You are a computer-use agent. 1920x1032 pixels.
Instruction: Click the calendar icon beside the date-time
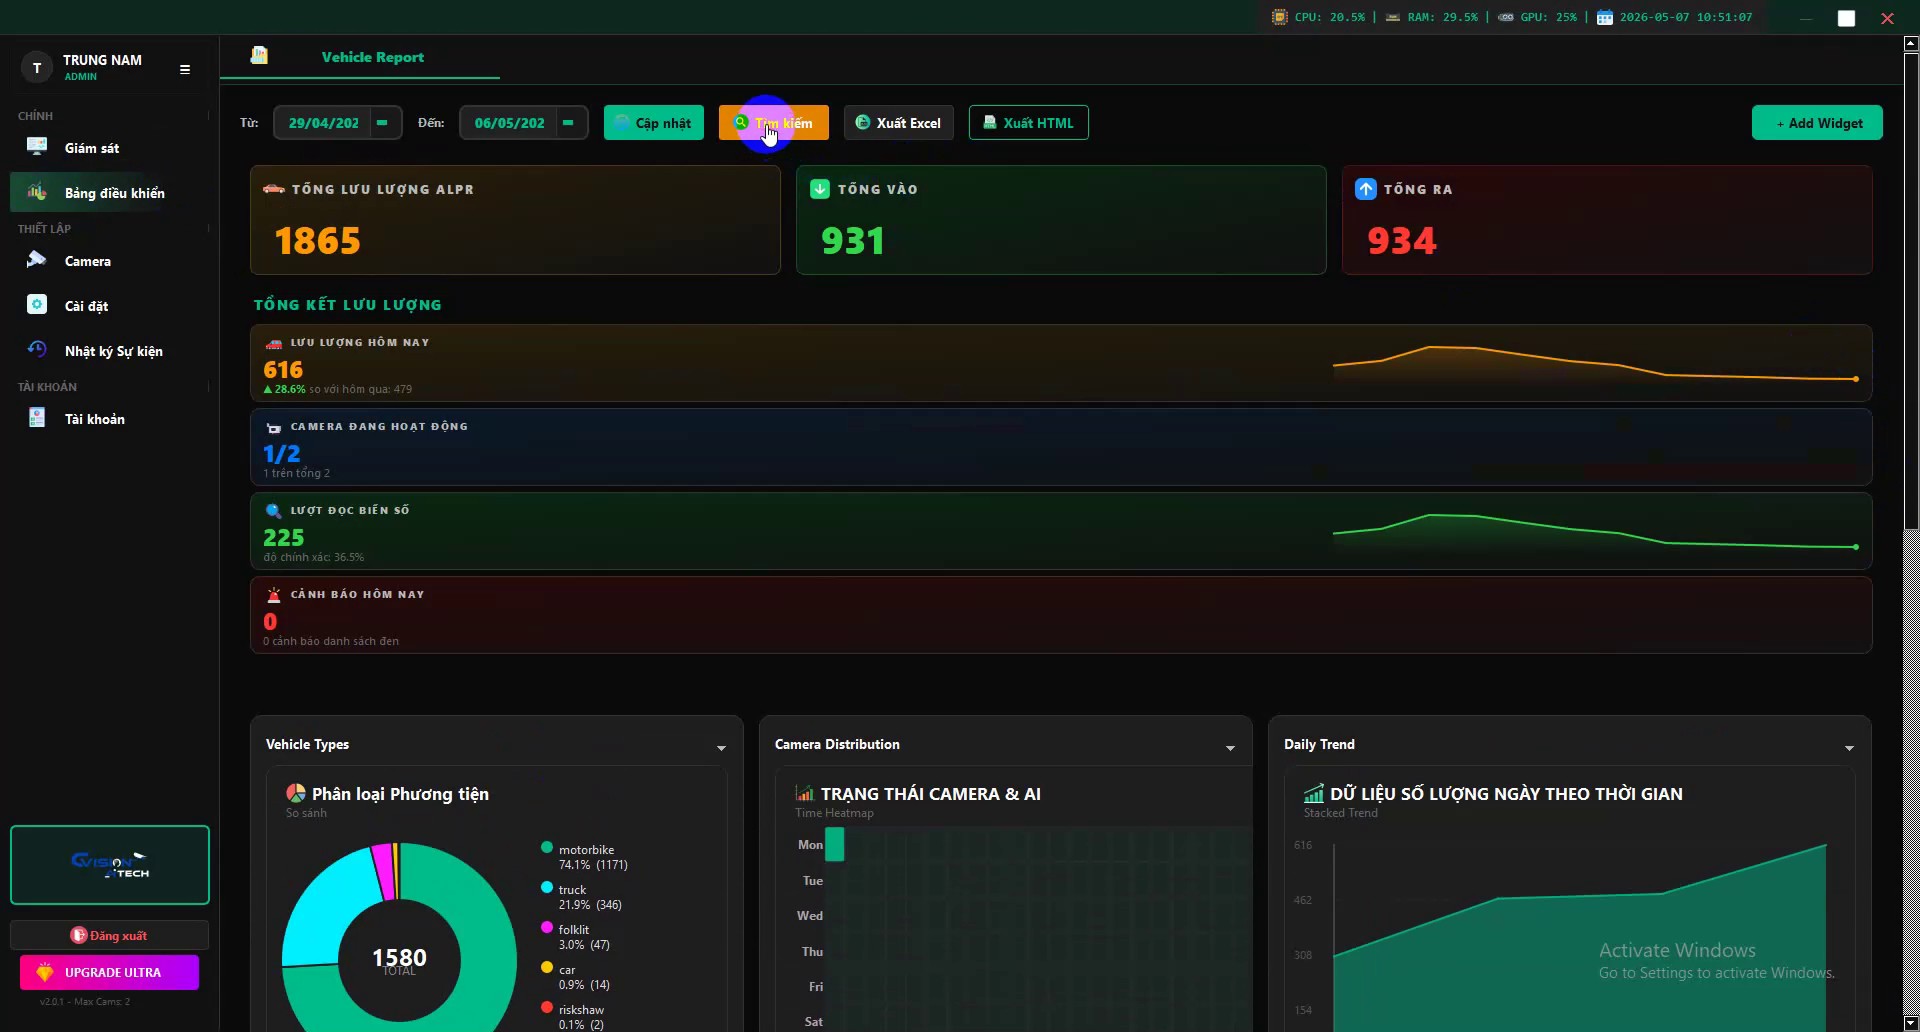coord(1605,17)
